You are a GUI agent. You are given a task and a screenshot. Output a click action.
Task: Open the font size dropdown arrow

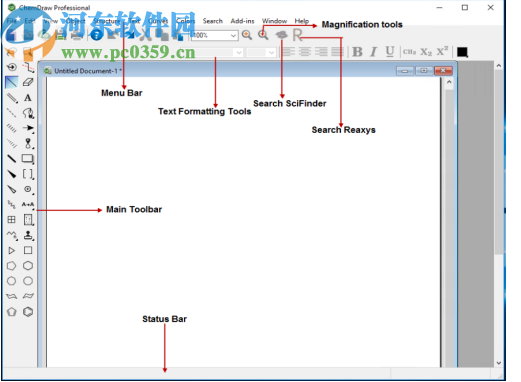pos(271,52)
